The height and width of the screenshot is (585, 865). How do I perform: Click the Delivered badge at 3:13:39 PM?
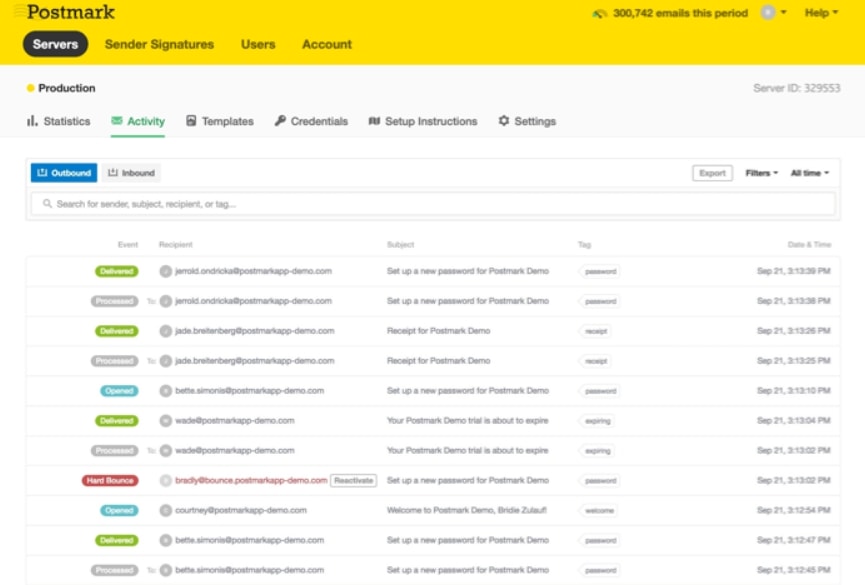(116, 271)
